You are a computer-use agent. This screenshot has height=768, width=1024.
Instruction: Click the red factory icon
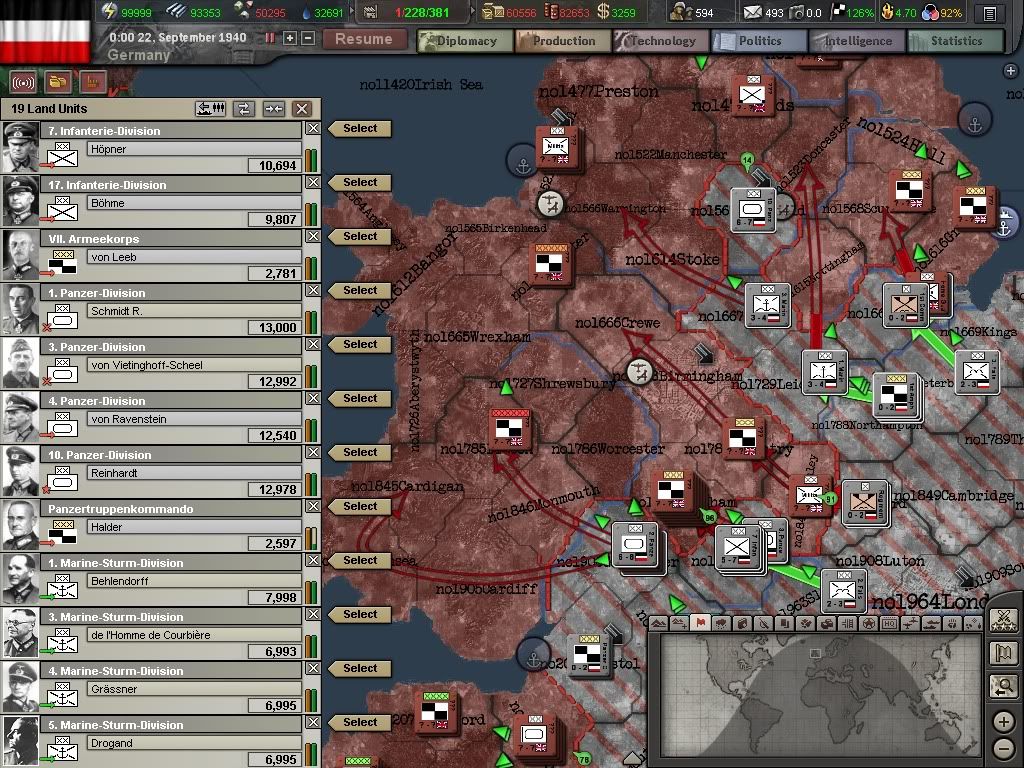point(93,83)
